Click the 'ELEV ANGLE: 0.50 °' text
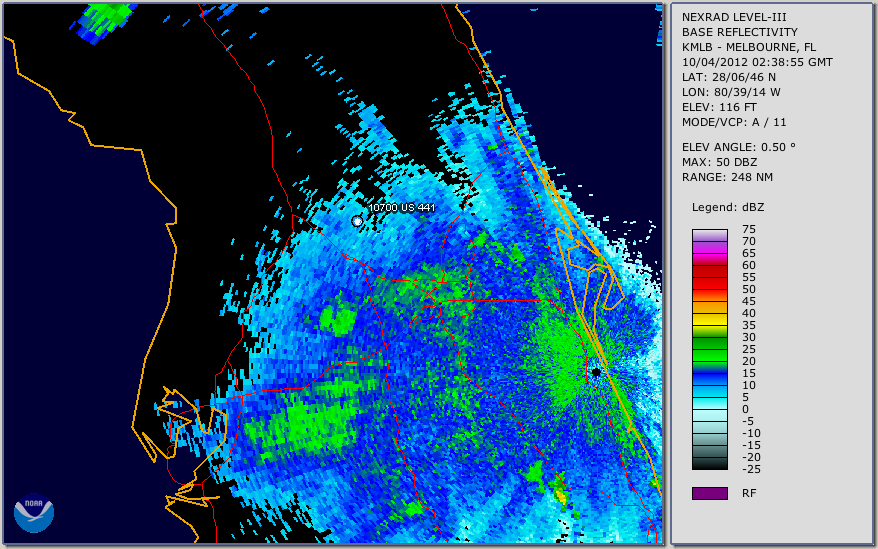This screenshot has width=878, height=549. pyautogui.click(x=738, y=147)
